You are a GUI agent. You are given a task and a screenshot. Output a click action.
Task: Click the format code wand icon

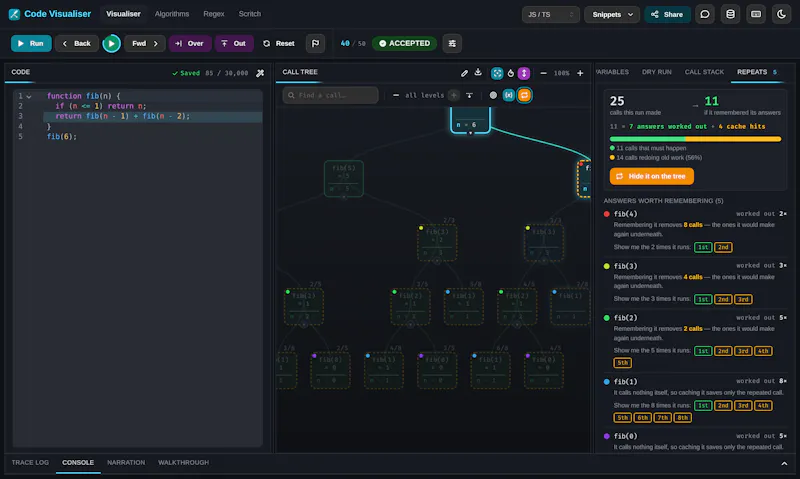point(260,73)
